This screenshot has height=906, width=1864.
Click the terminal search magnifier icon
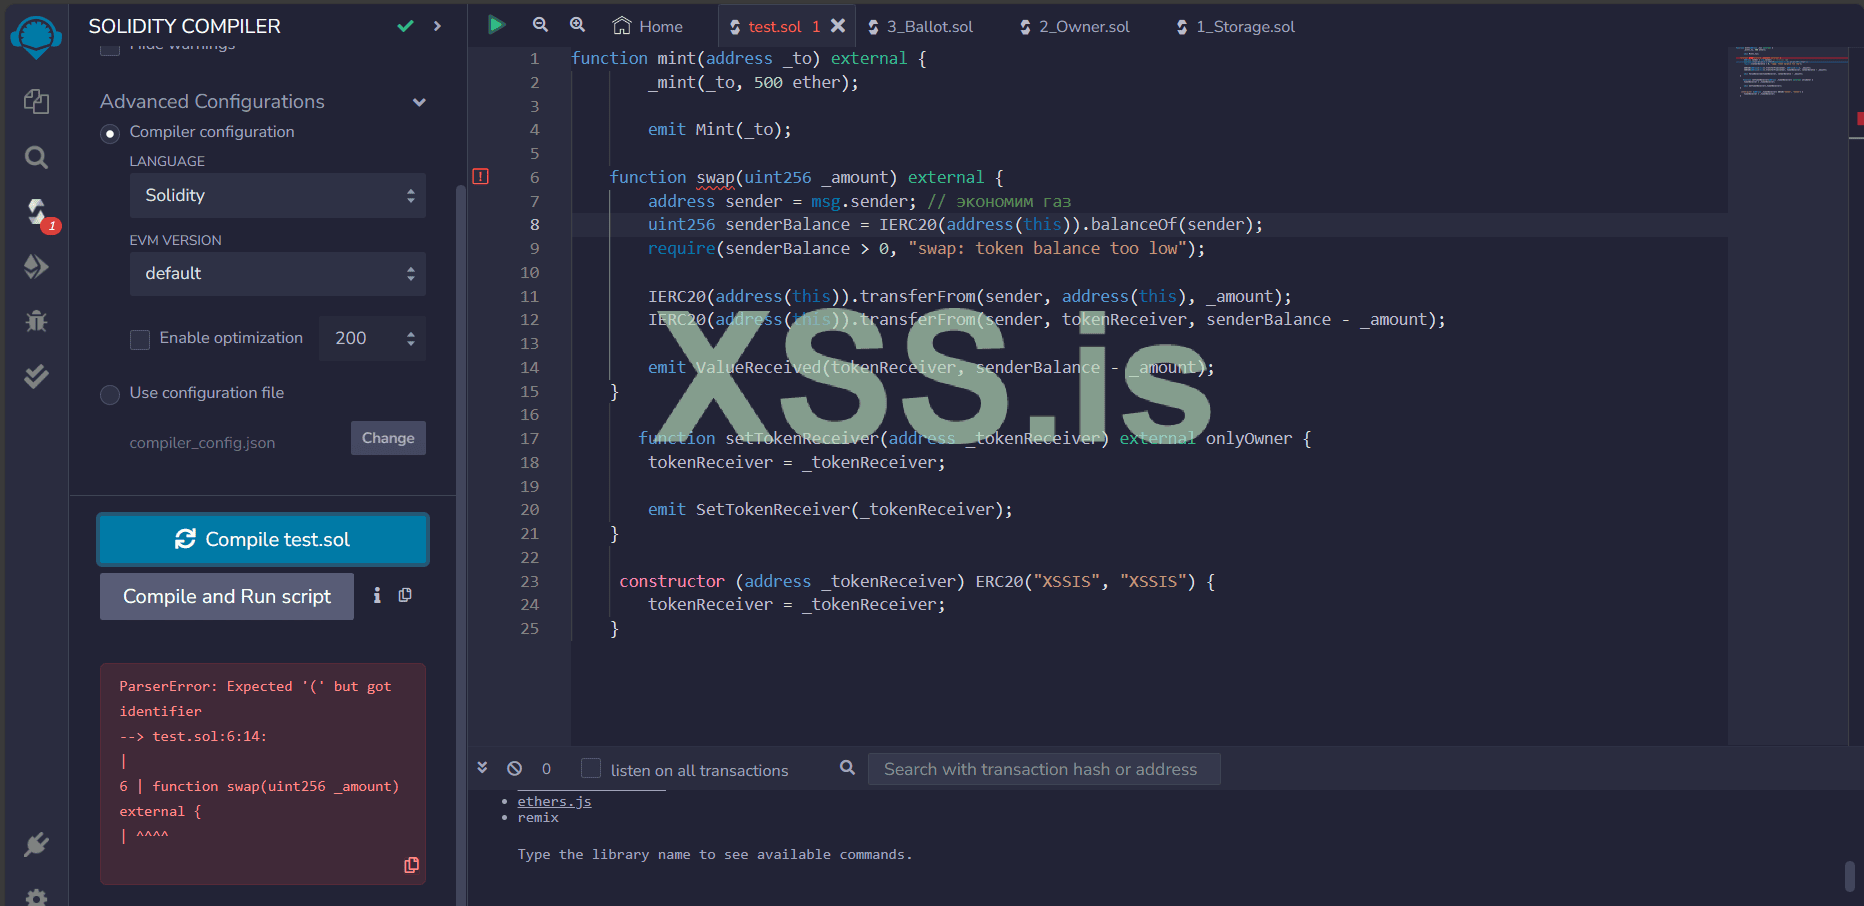(x=848, y=767)
